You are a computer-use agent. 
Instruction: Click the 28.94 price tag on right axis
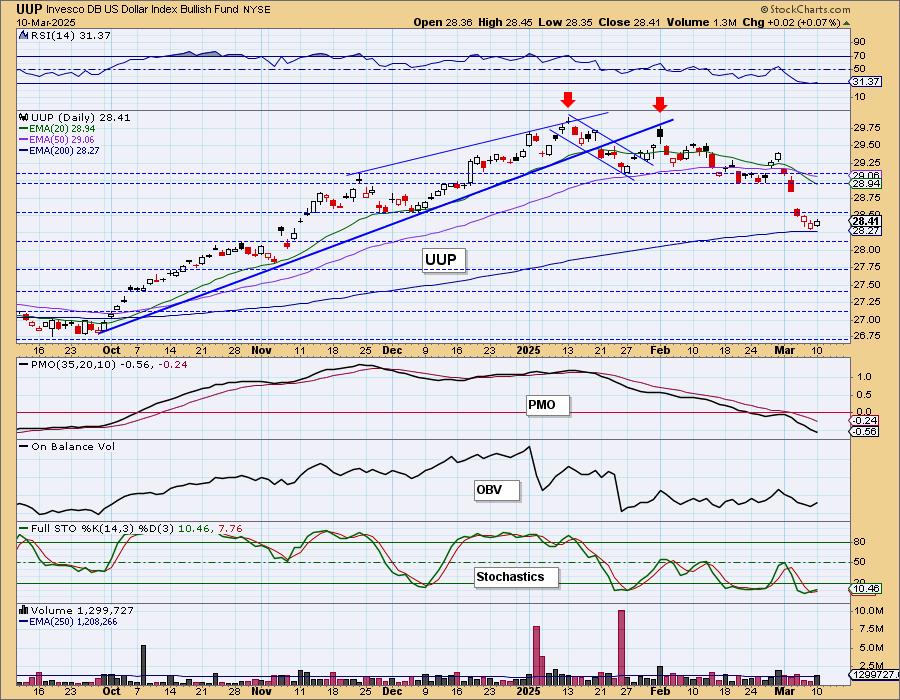866,184
